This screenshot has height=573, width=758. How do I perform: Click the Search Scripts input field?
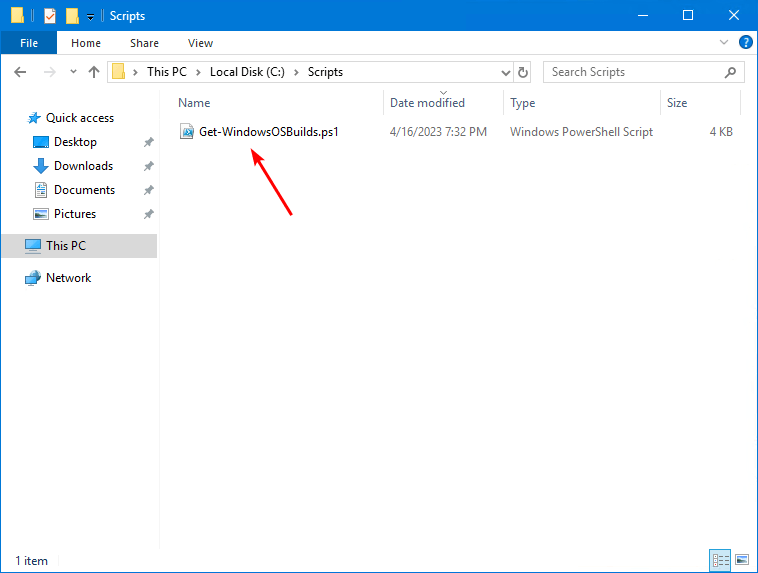coord(633,72)
